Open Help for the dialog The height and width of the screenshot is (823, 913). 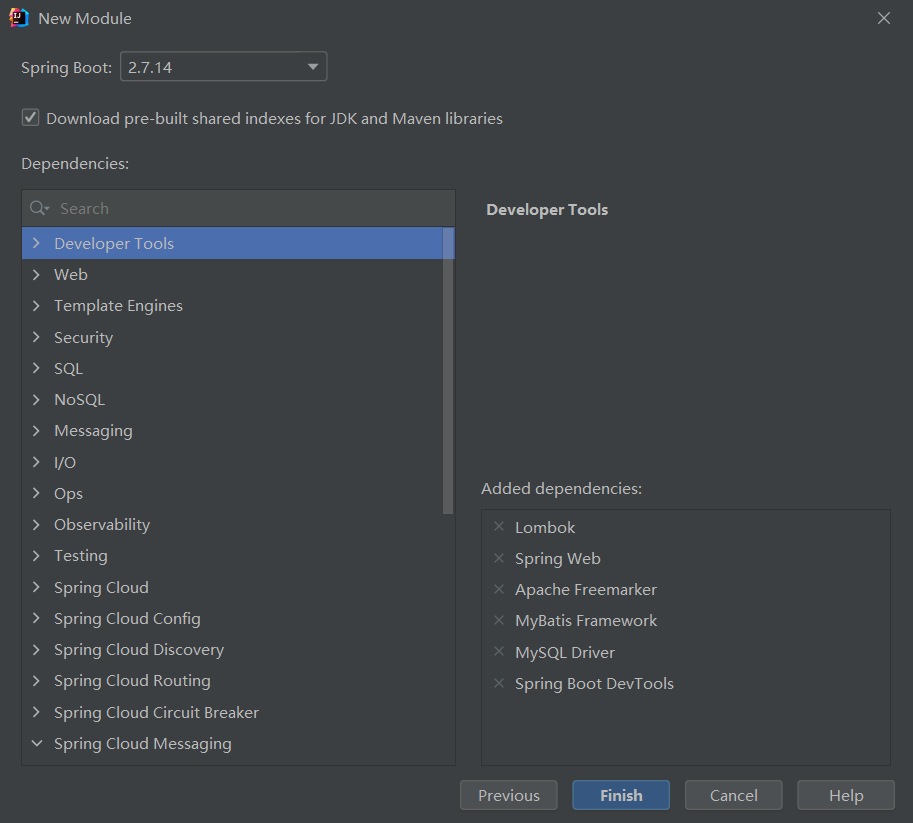(845, 795)
